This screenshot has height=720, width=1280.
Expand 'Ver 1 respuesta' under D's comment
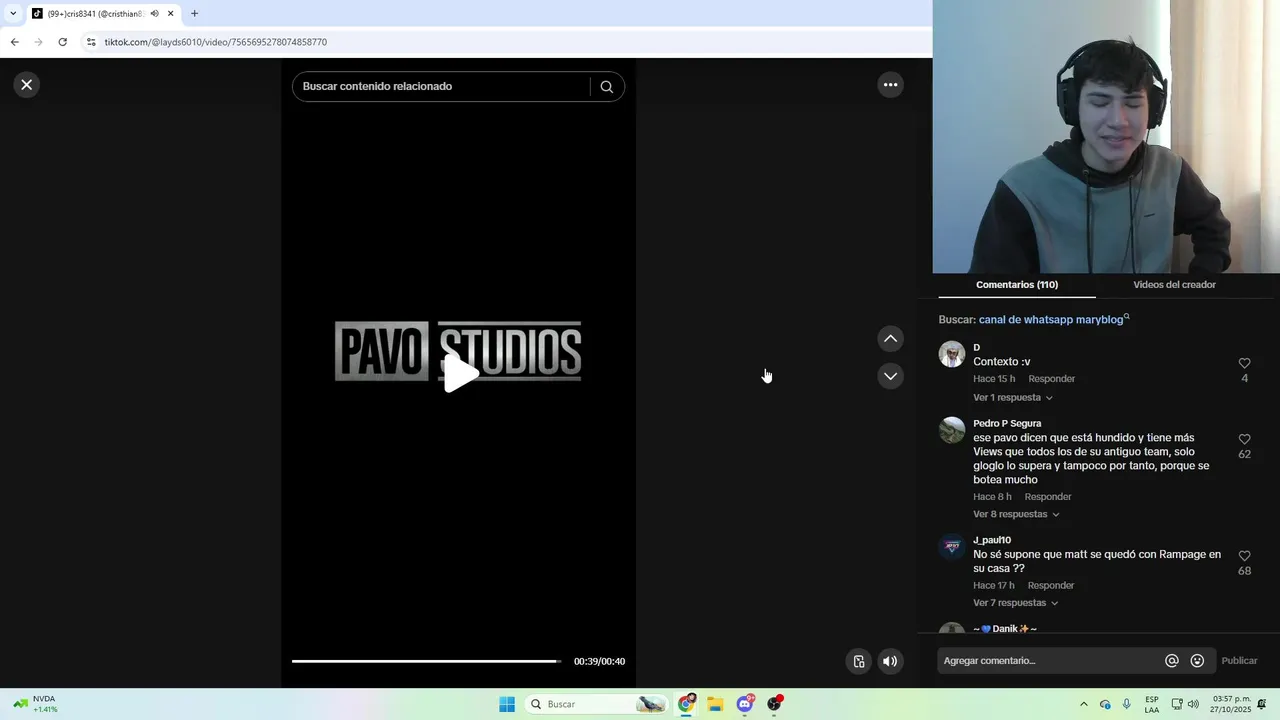[x=1012, y=398]
